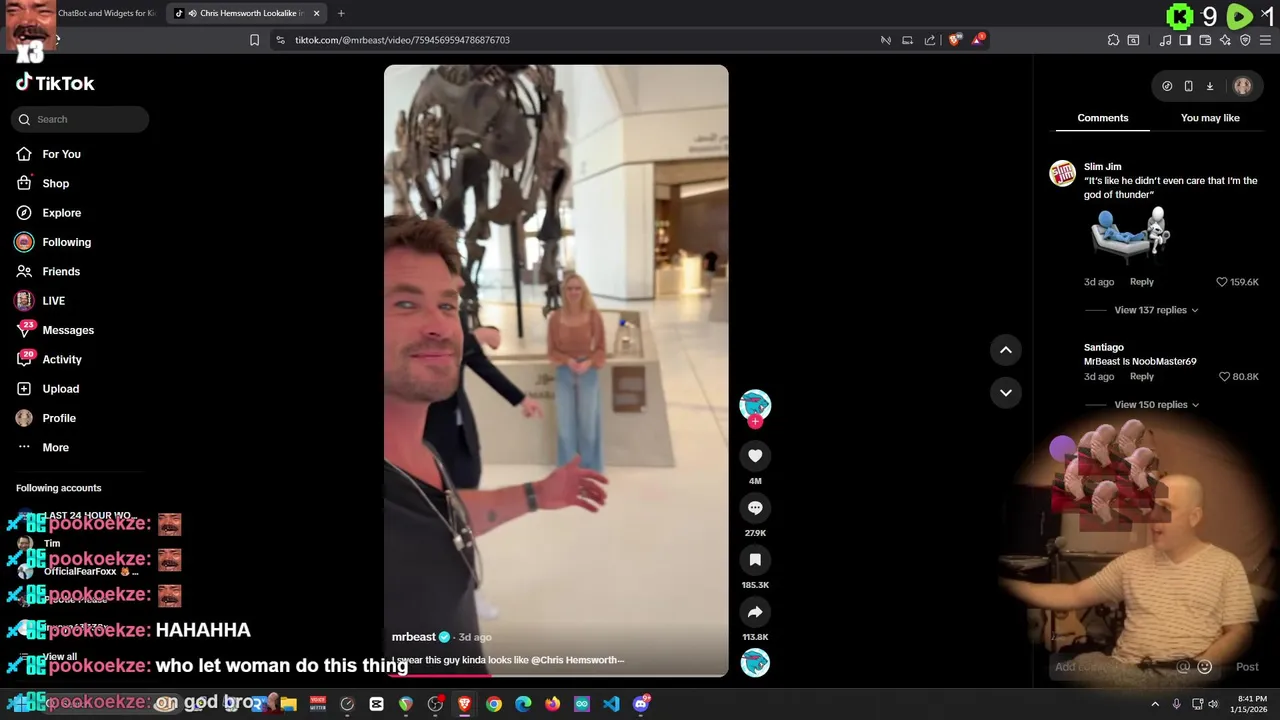
Task: Share the video with arrow icon
Action: (755, 612)
